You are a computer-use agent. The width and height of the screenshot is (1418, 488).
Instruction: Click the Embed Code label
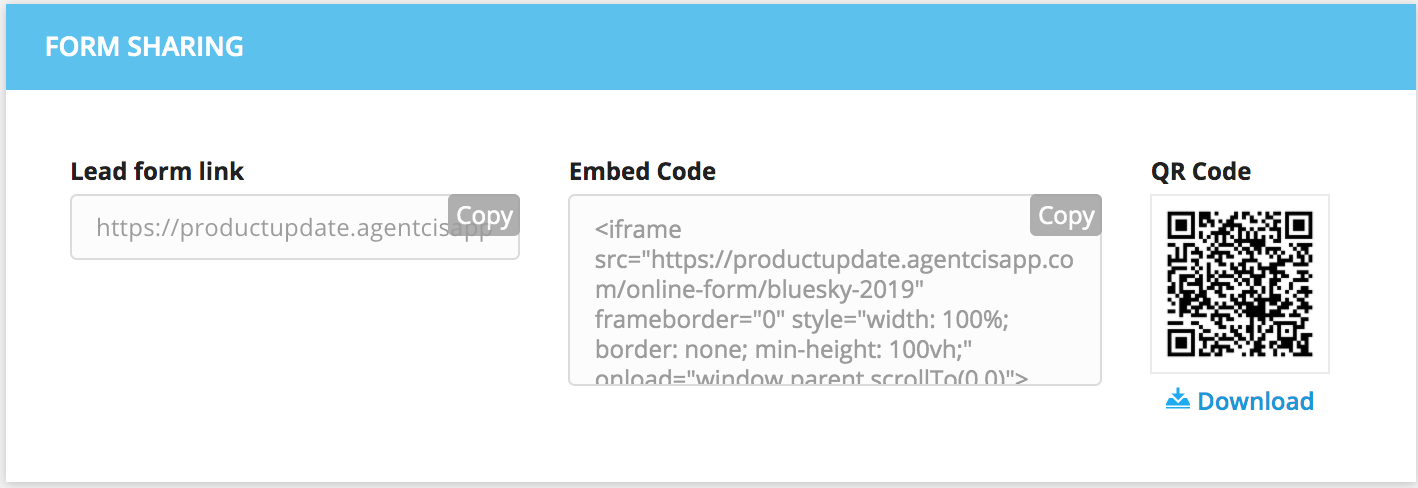(642, 171)
